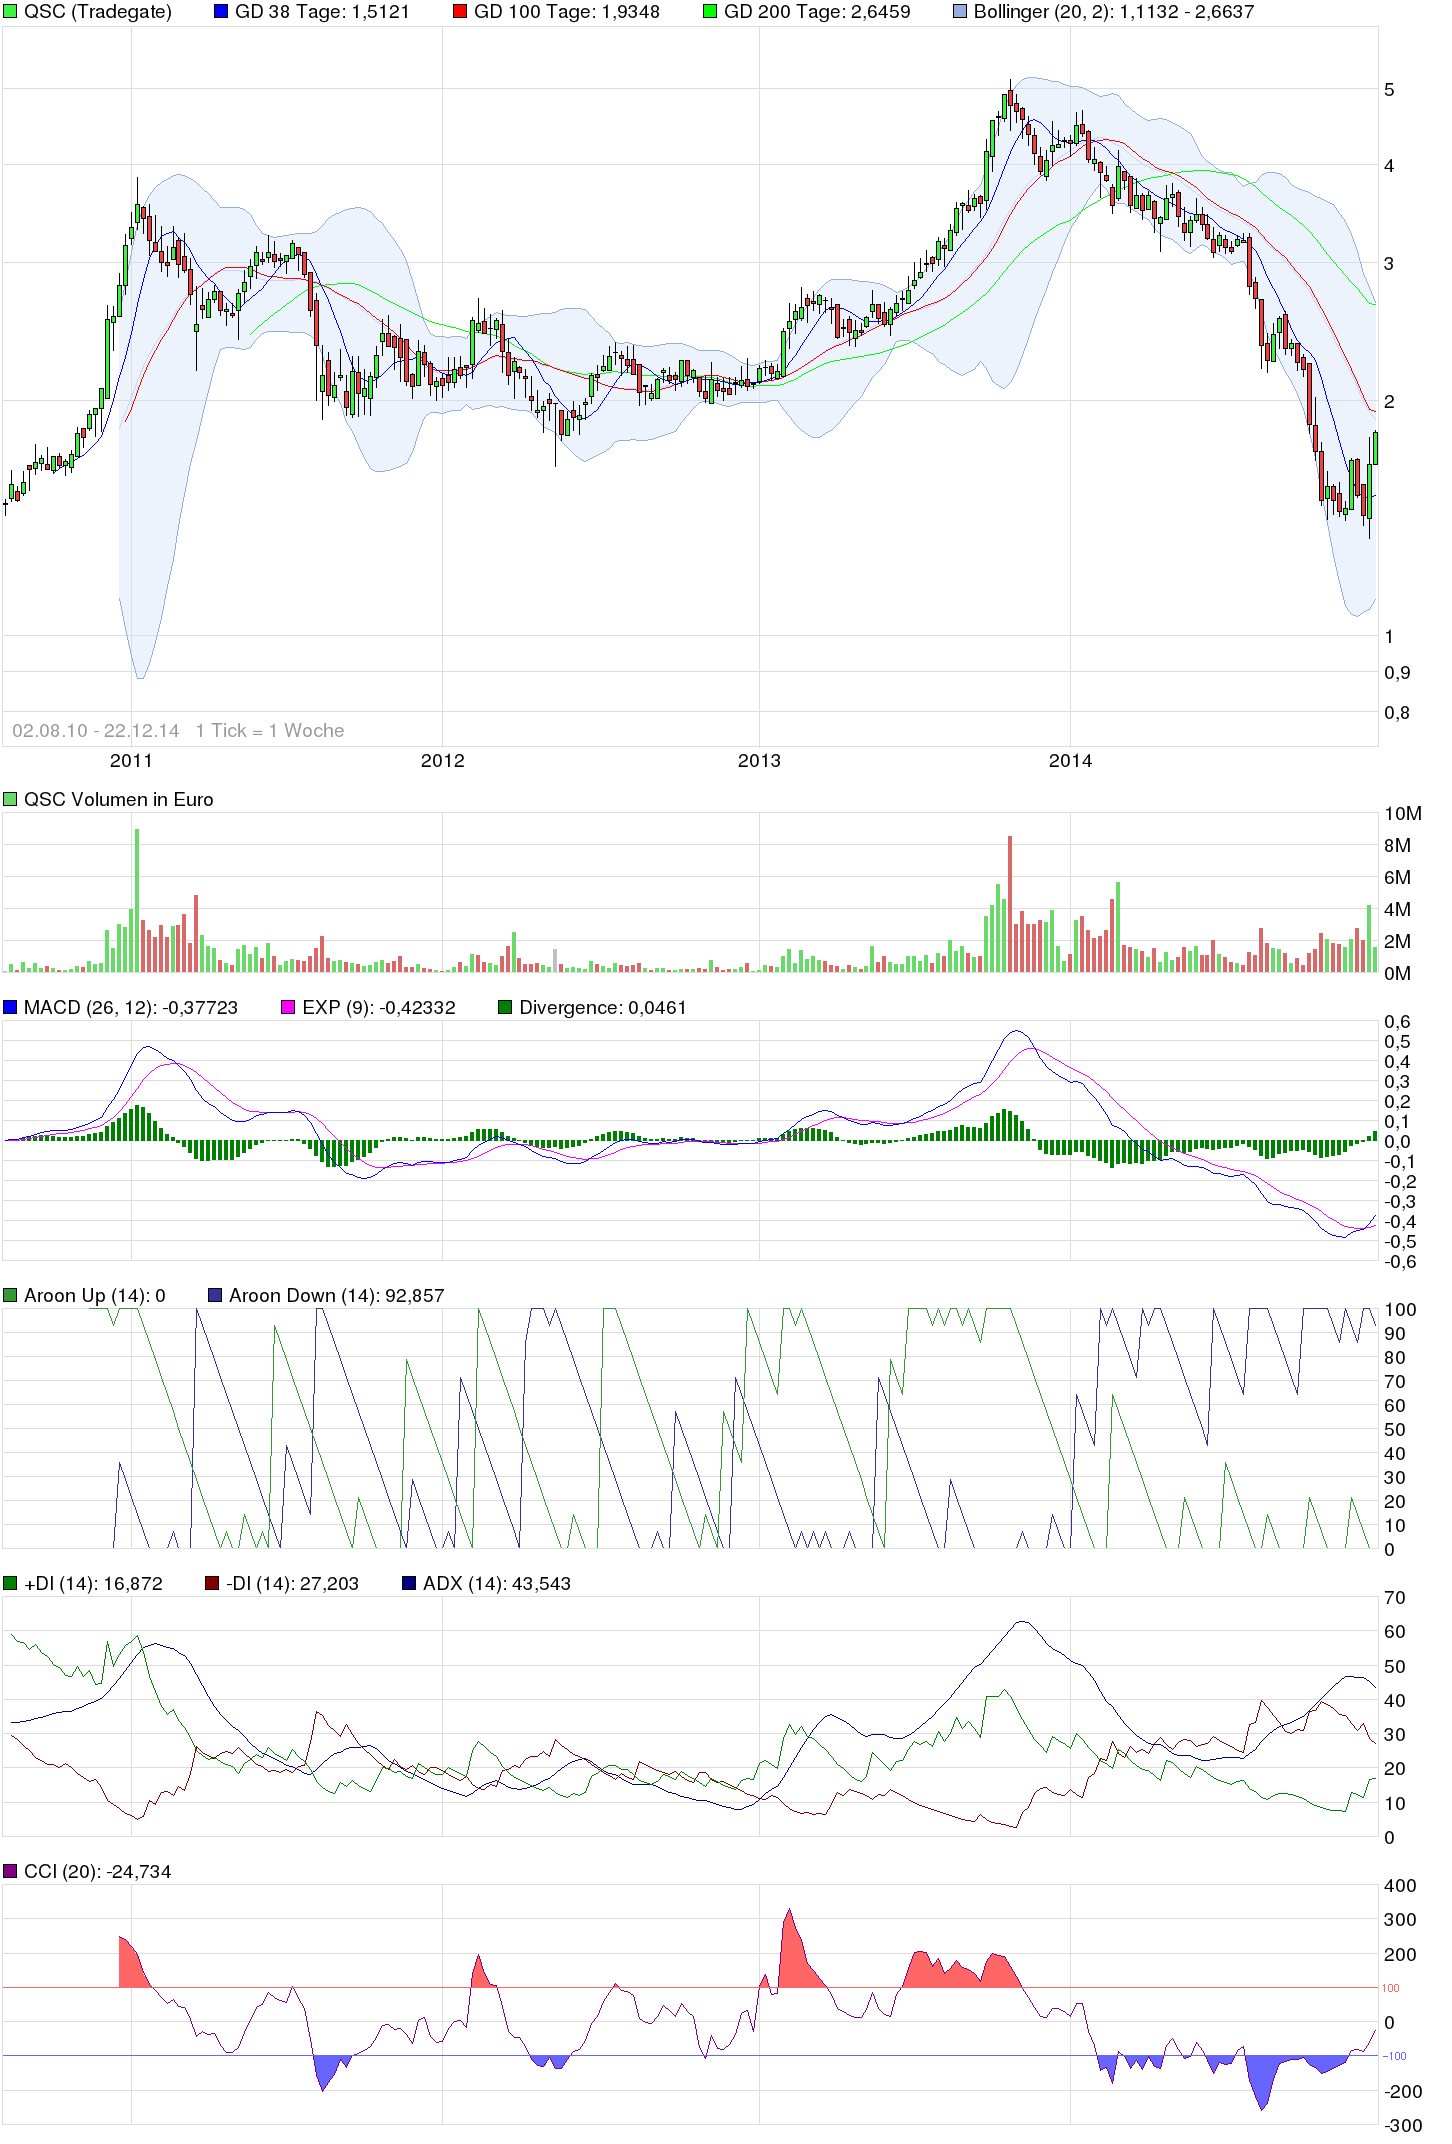Click the light blue Bollinger legend swatch

click(960, 12)
